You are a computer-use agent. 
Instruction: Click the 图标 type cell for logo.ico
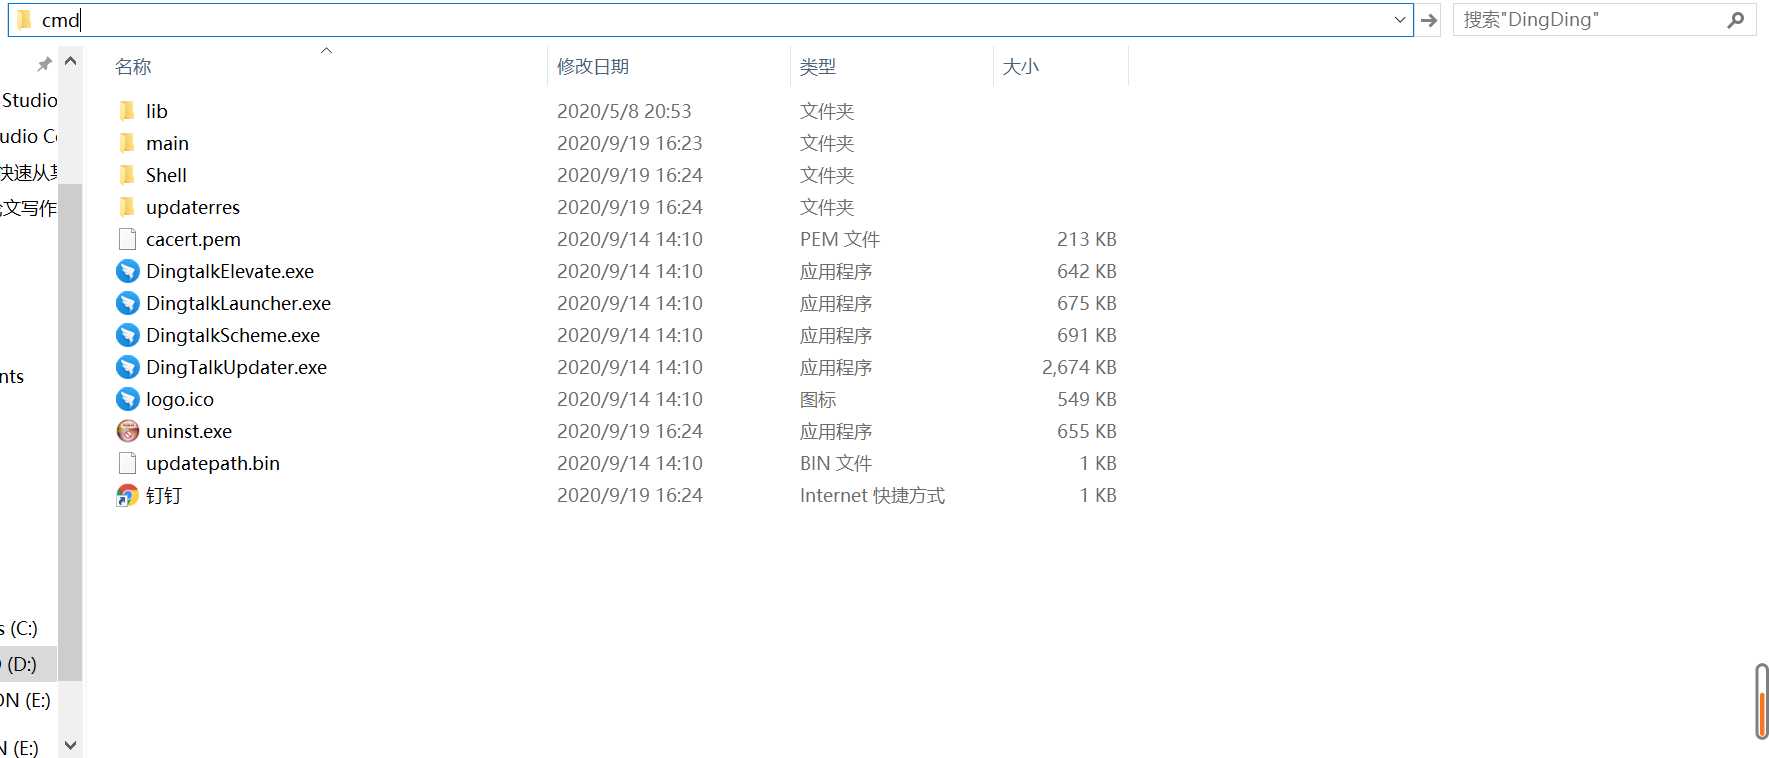pyautogui.click(x=818, y=399)
